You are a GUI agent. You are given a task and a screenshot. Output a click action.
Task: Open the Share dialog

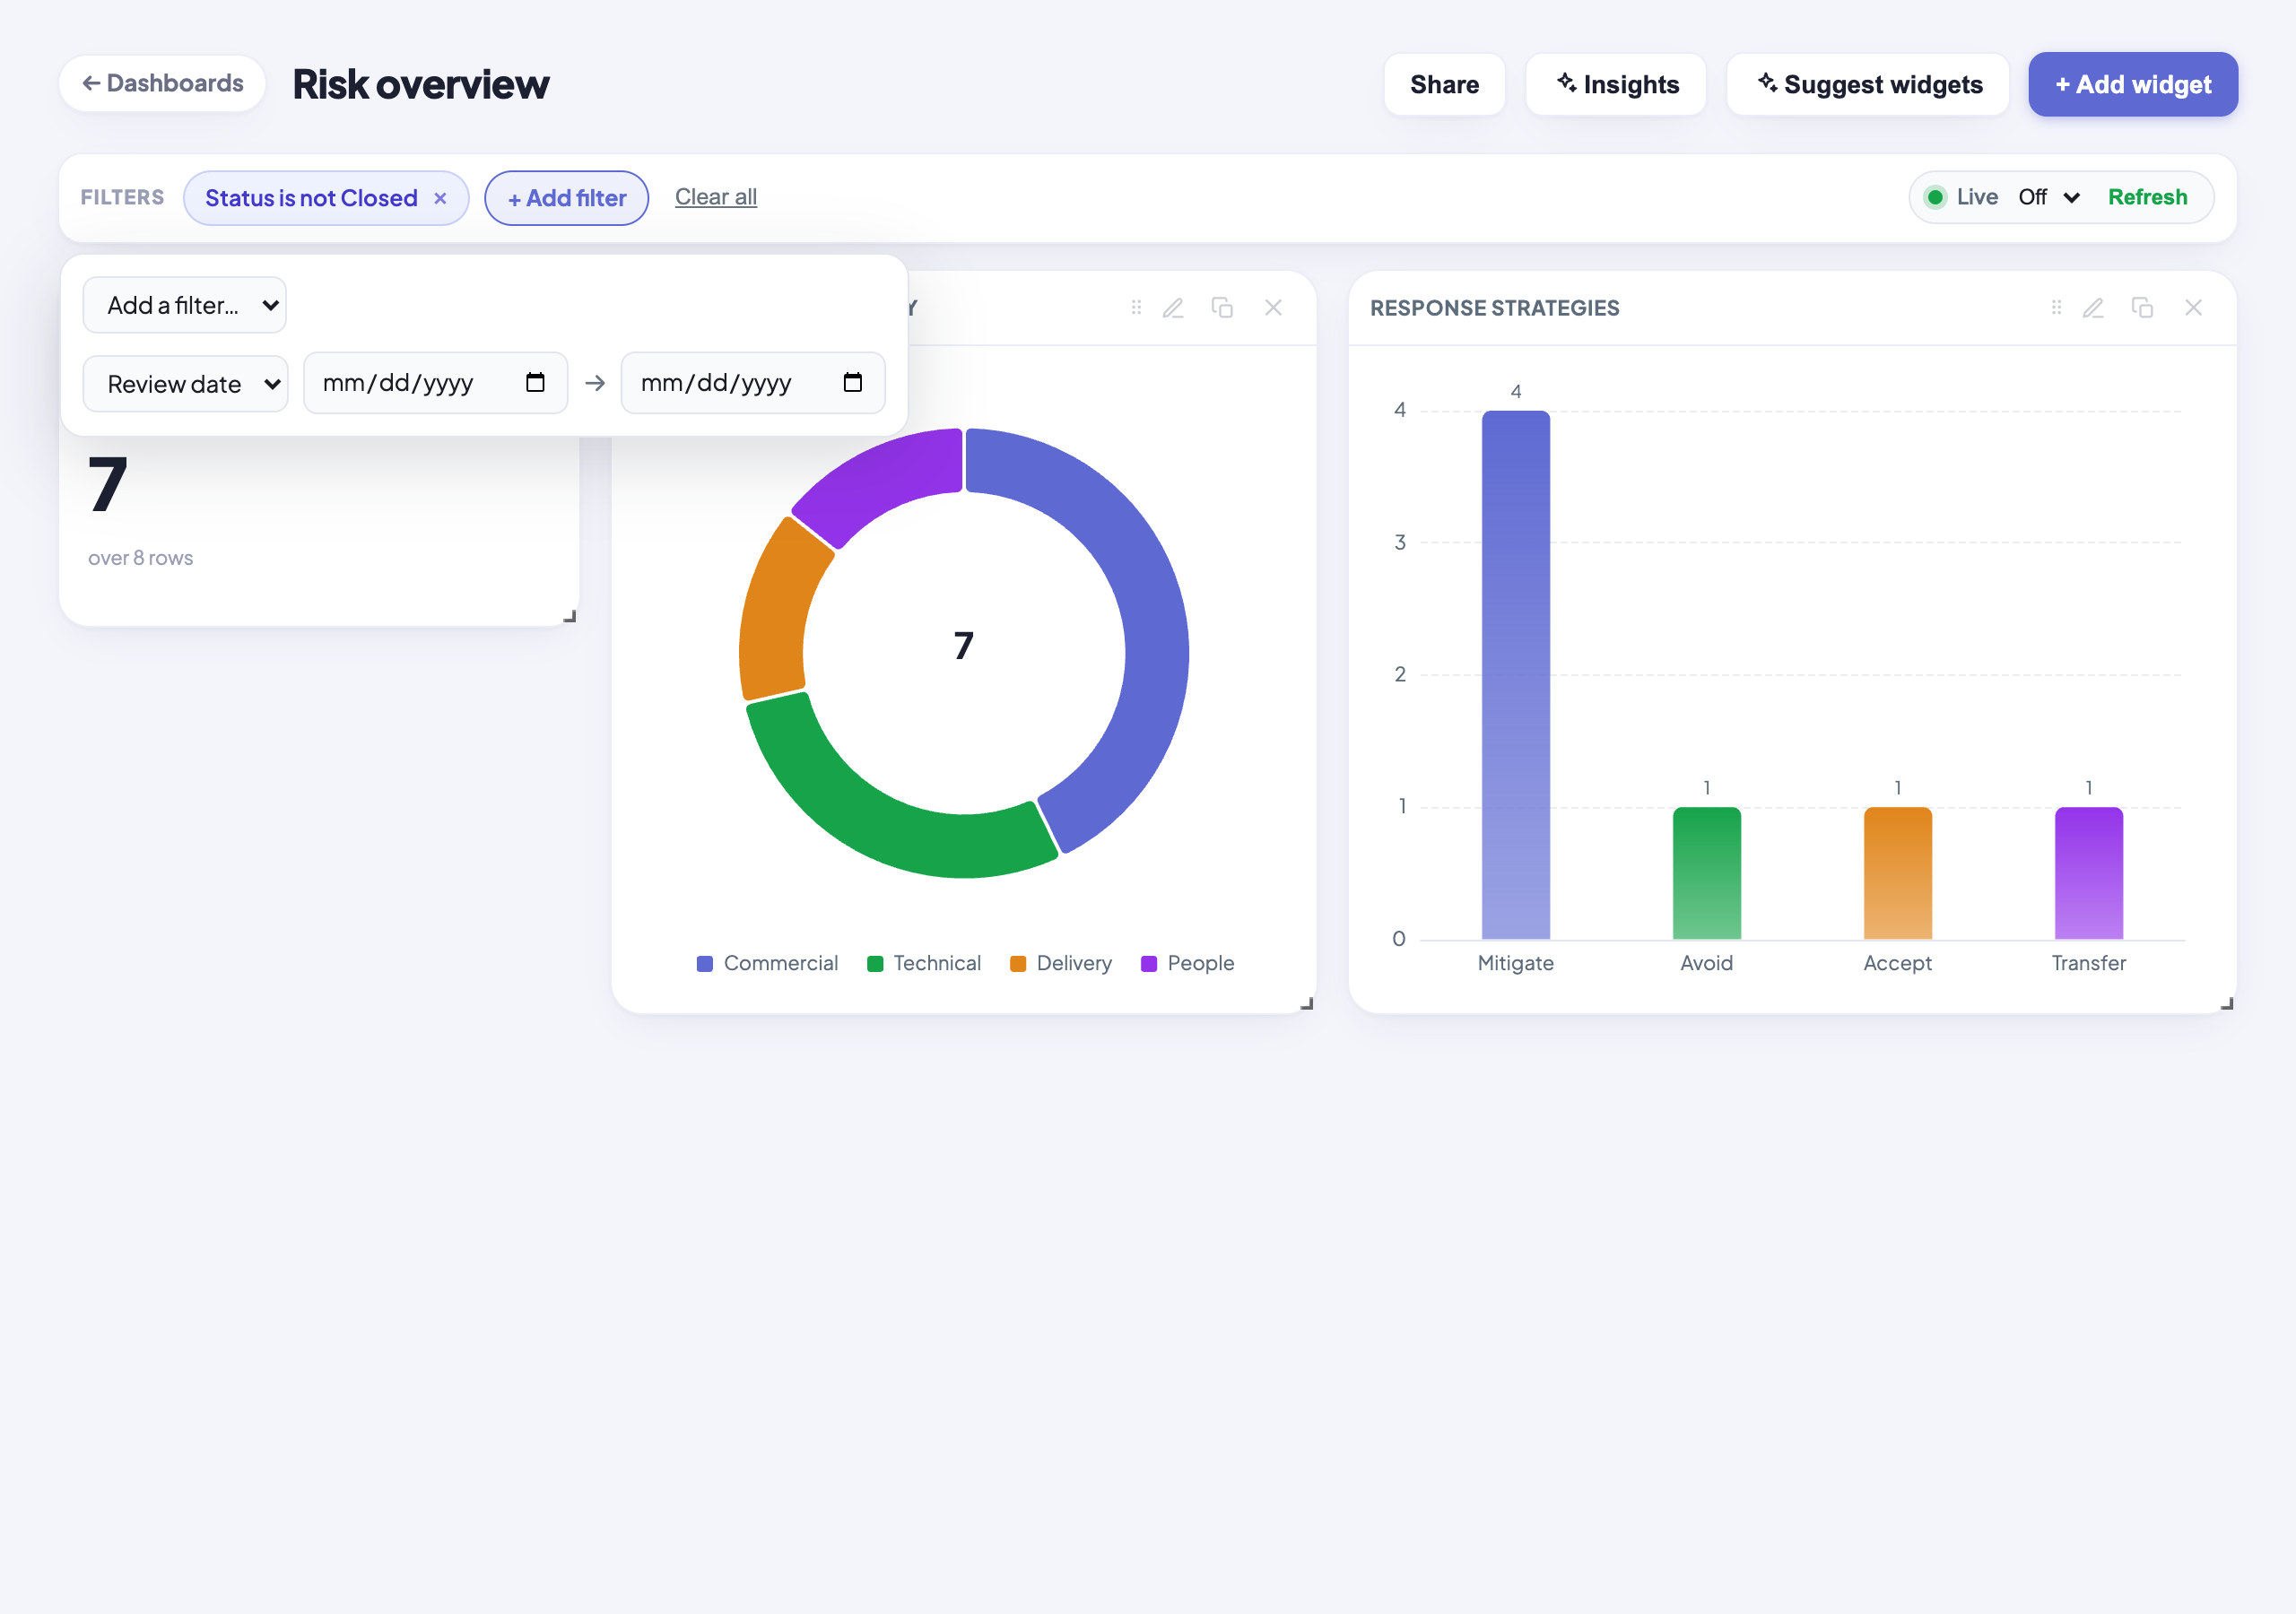pyautogui.click(x=1444, y=84)
